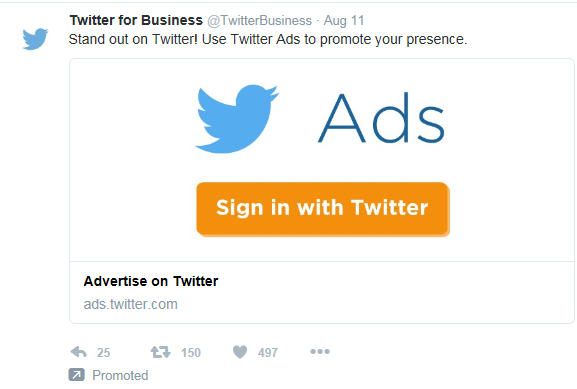Click the @TwitterBusiness handle
The height and width of the screenshot is (389, 577).
pyautogui.click(x=259, y=21)
